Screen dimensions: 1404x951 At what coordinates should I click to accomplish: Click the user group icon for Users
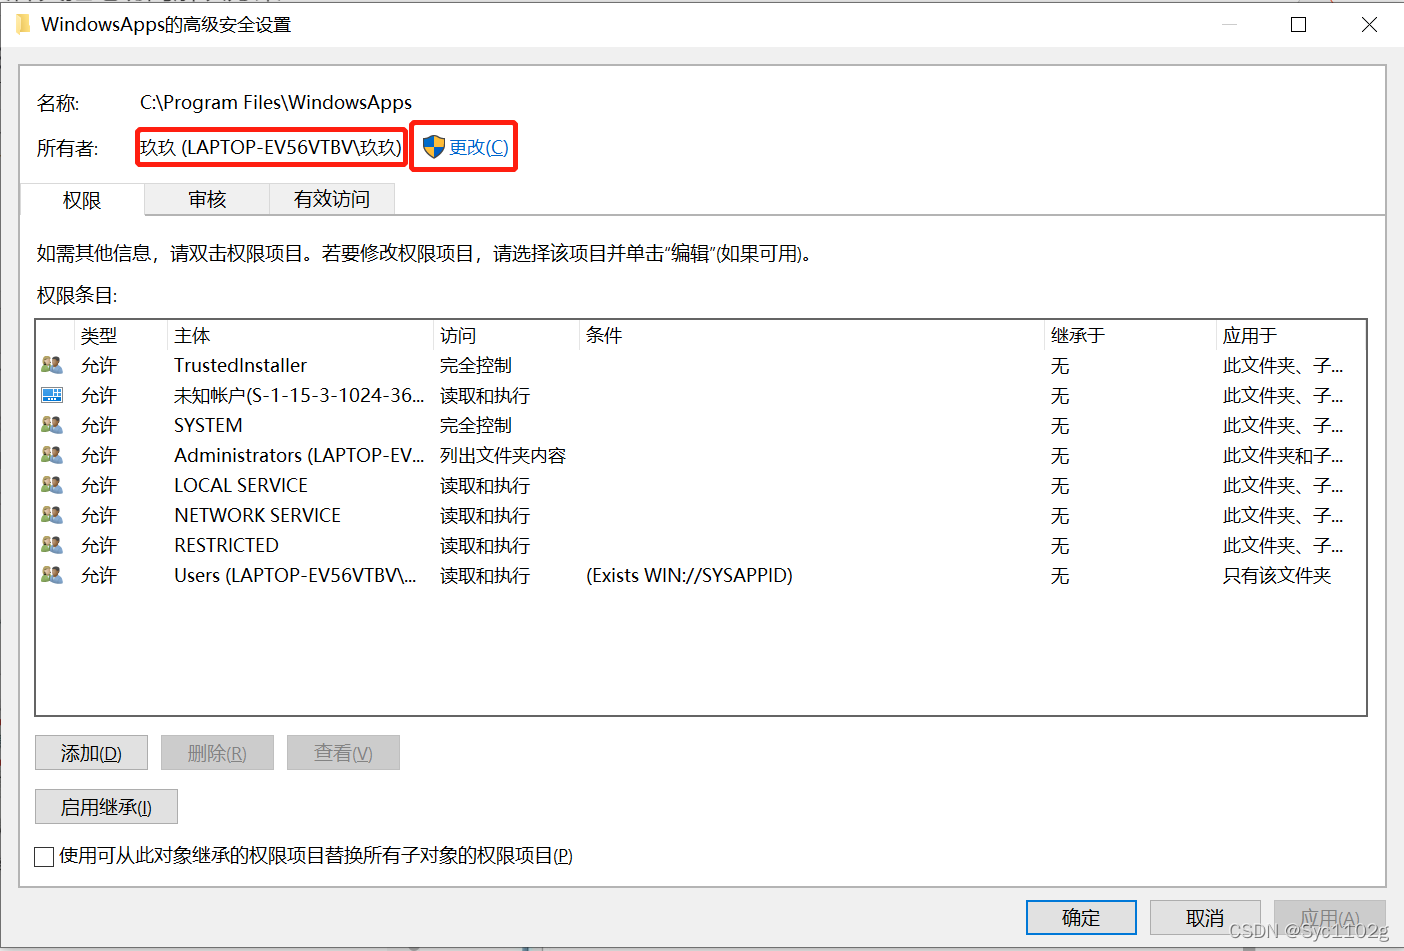(52, 575)
